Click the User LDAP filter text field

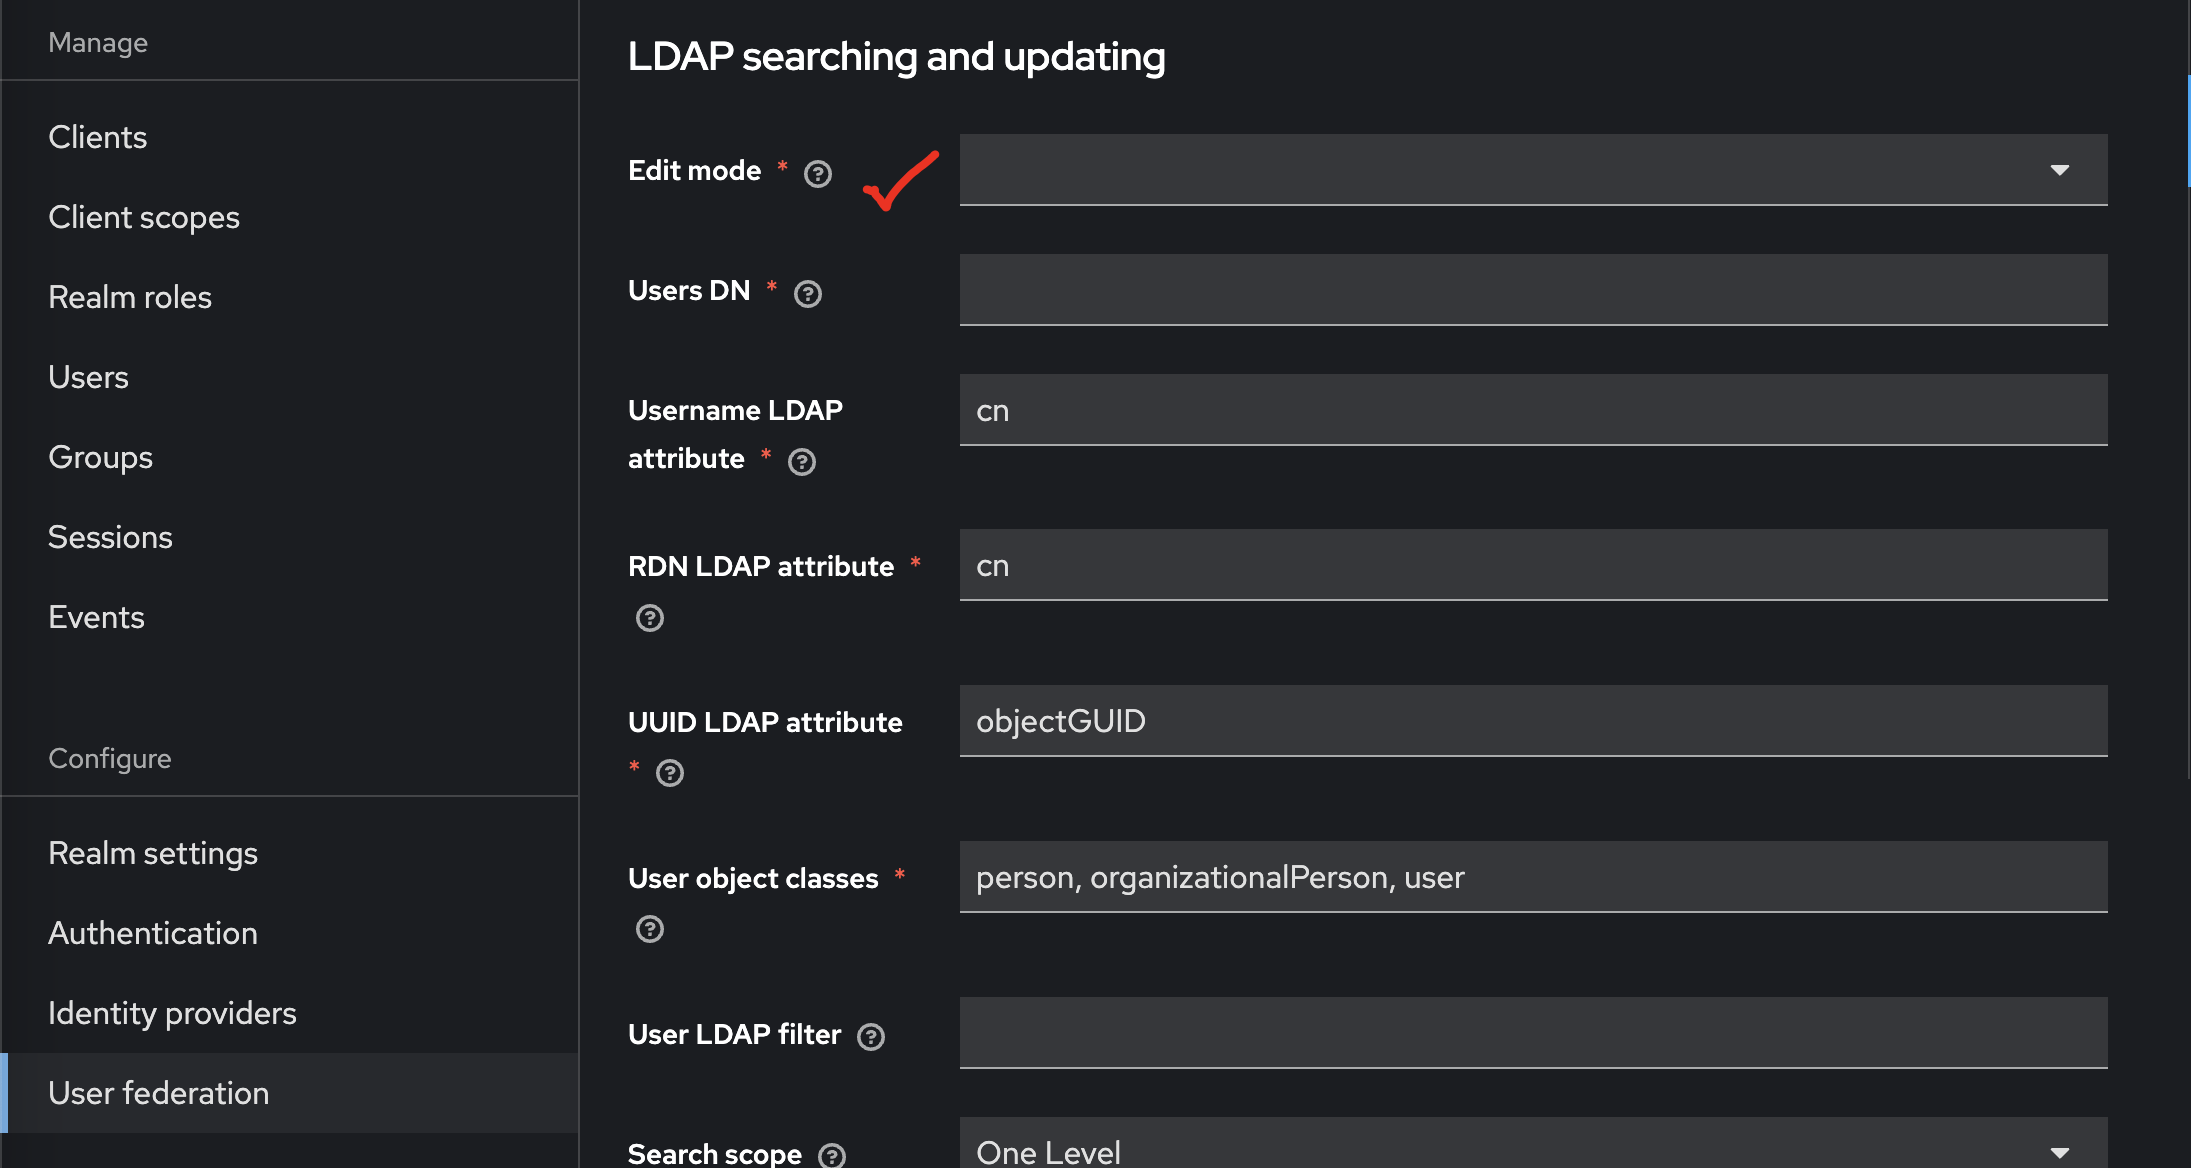coord(1532,1033)
